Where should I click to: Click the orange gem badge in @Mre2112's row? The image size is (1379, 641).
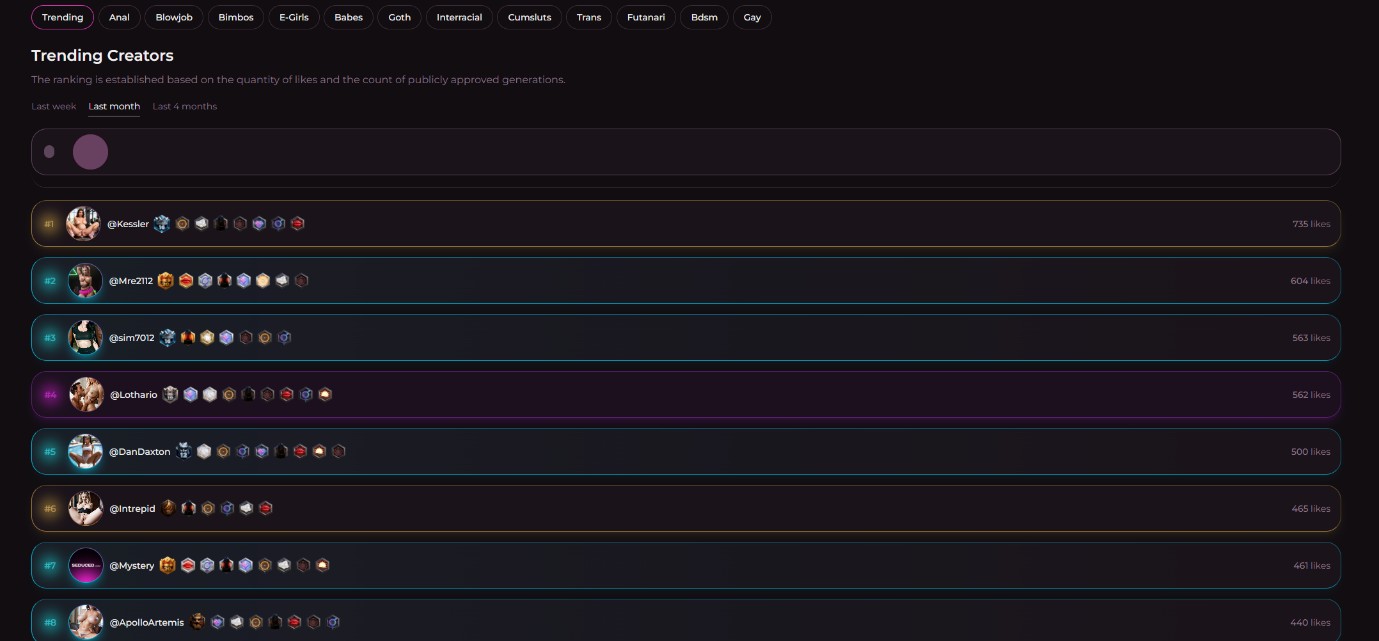263,281
